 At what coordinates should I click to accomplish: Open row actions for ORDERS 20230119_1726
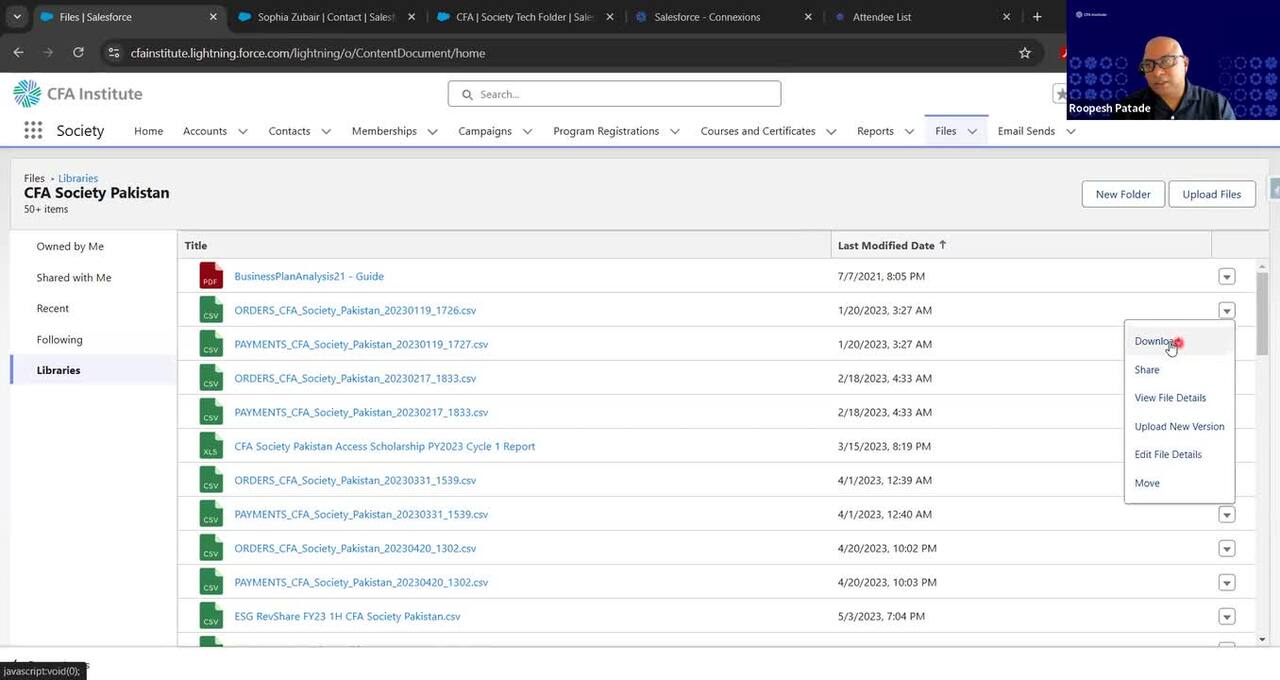[1227, 310]
